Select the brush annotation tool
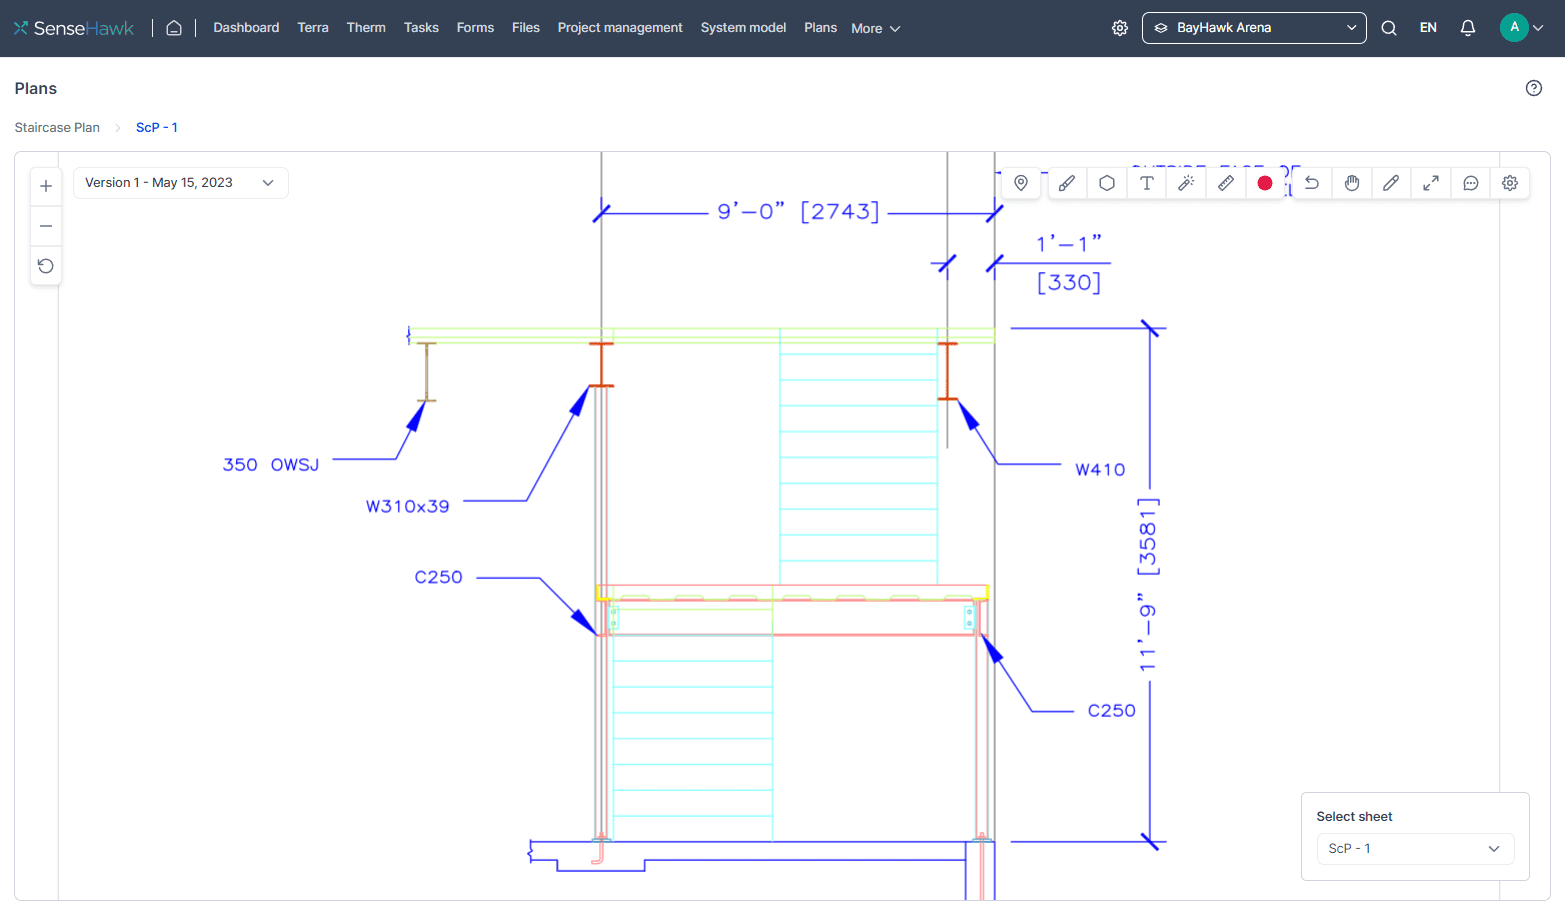This screenshot has width=1565, height=920. [x=1066, y=183]
